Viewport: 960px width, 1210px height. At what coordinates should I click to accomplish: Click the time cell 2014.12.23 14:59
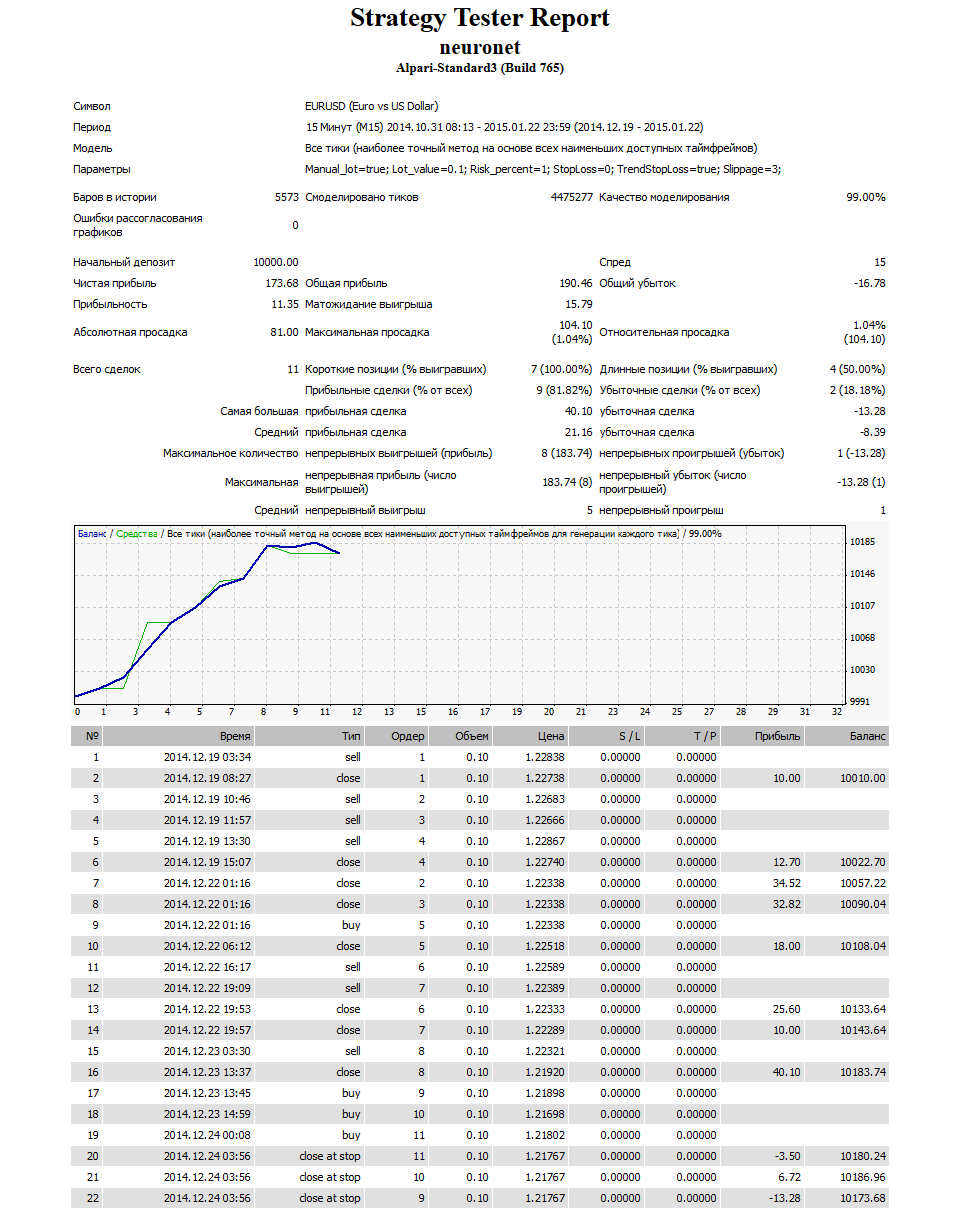pos(207,1114)
